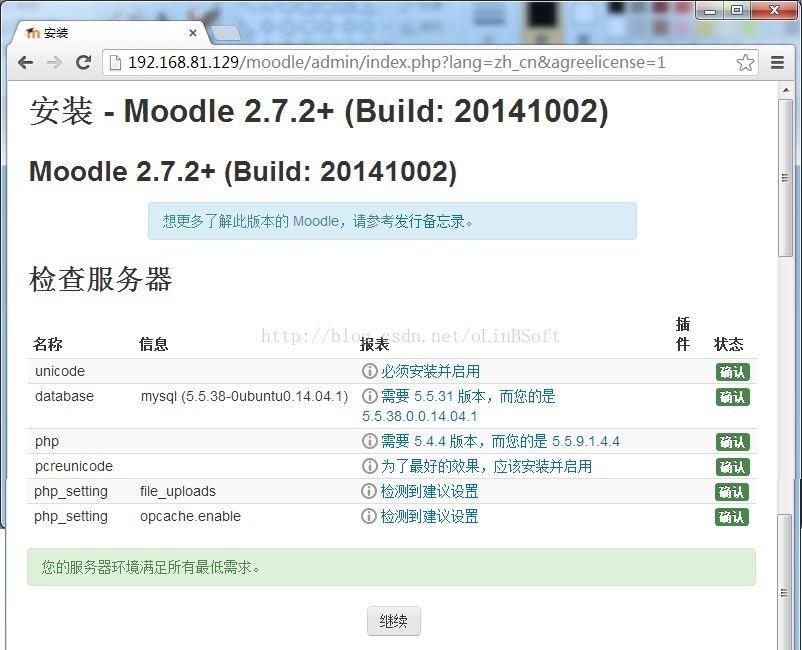Select the unicode name cell

coord(60,371)
